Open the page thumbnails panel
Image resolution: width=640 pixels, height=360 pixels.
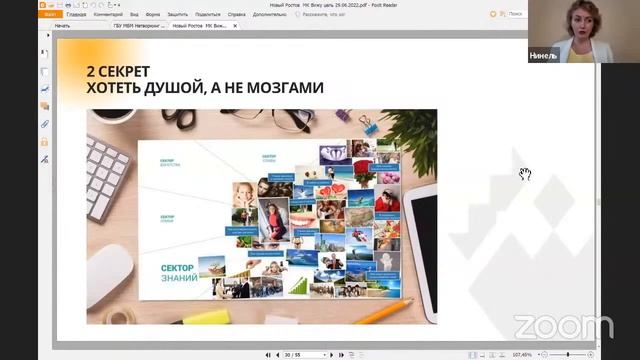point(44,71)
